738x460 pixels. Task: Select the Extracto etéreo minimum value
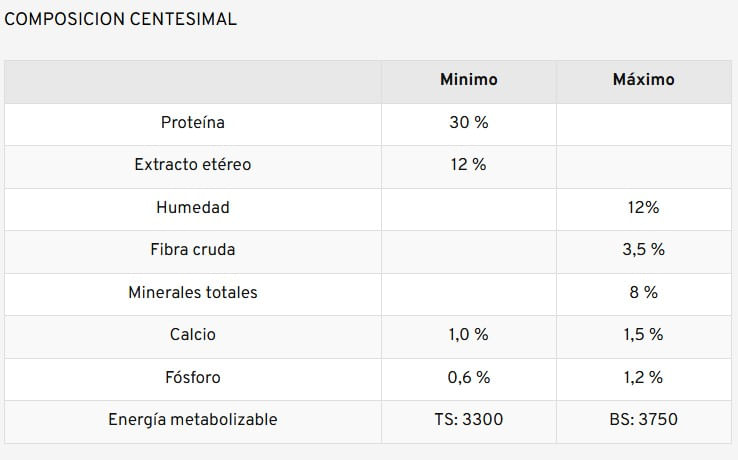[468, 165]
